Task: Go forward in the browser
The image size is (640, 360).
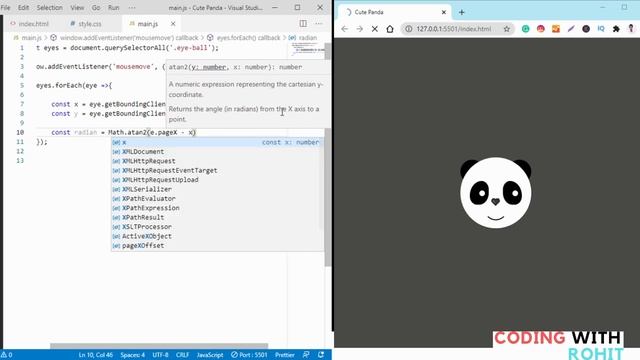Action: pos(360,29)
